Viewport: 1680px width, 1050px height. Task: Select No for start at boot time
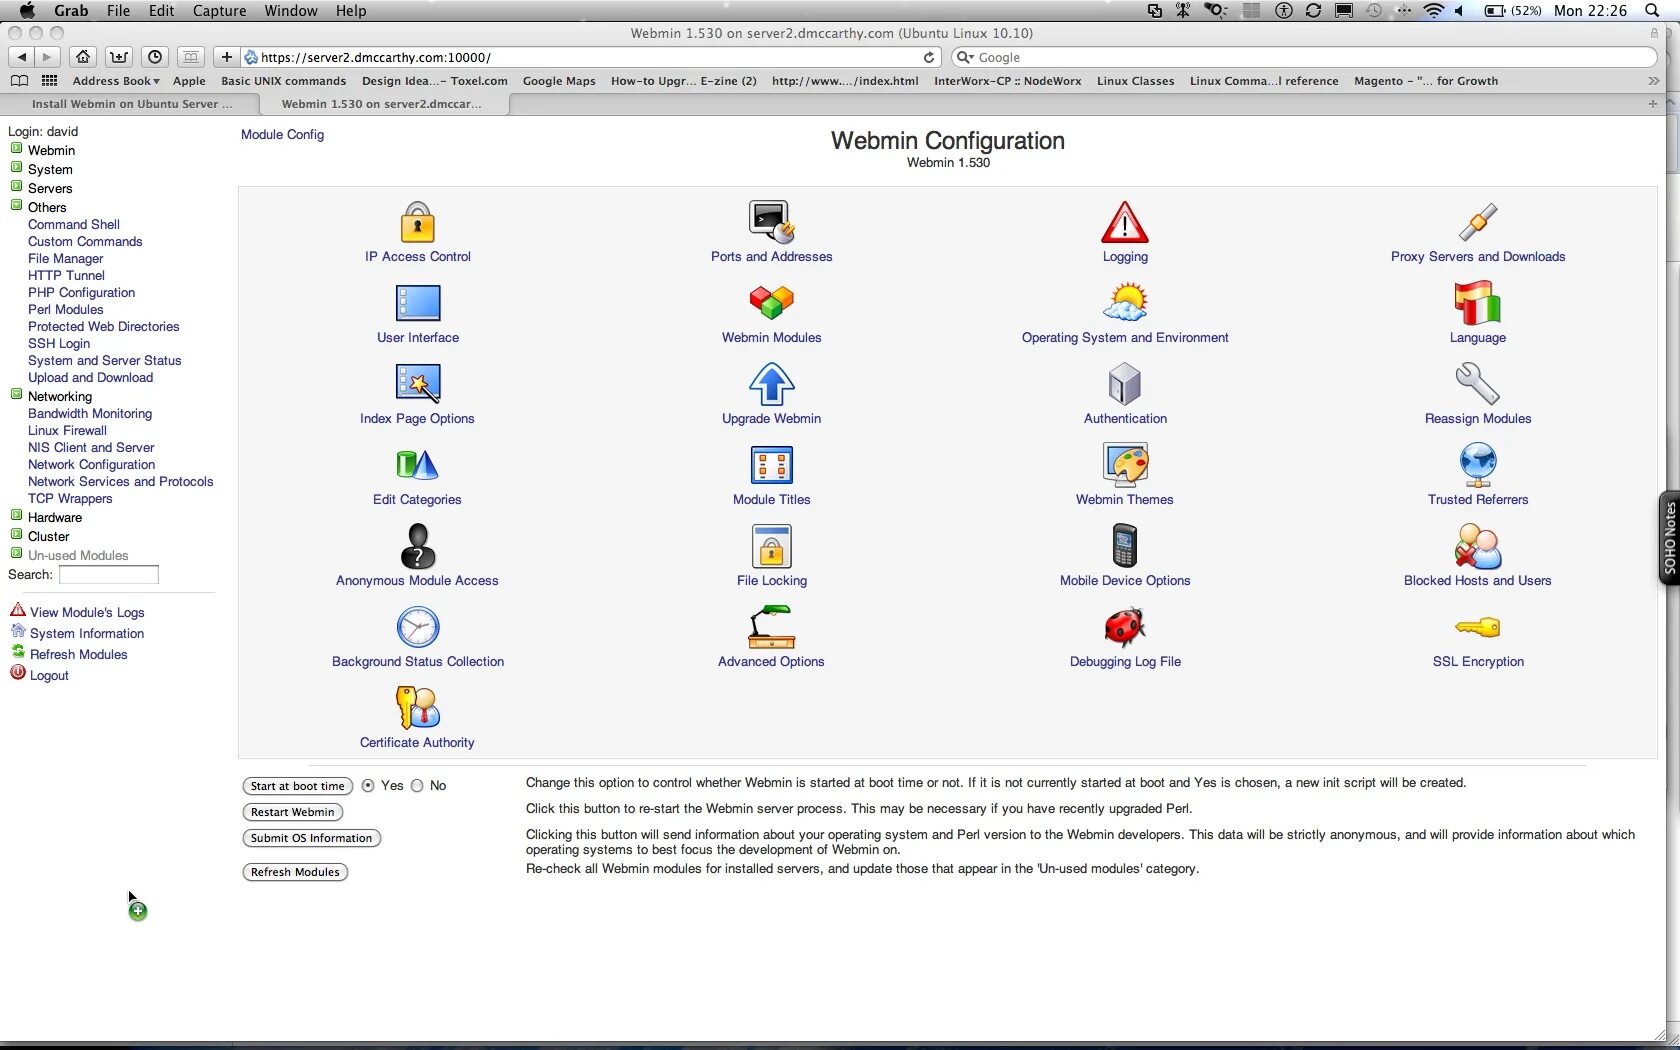tap(417, 786)
